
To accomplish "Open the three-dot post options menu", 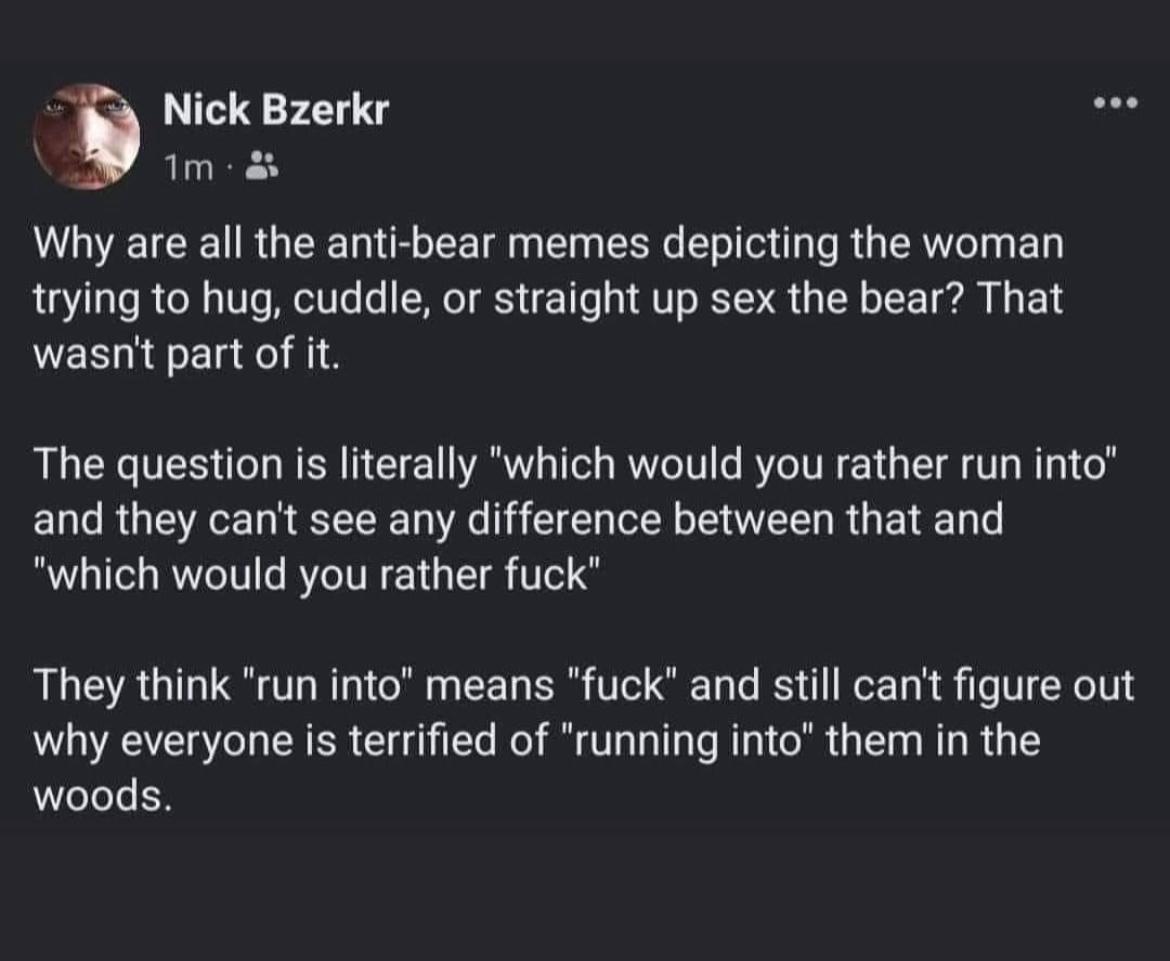I will click(1116, 102).
